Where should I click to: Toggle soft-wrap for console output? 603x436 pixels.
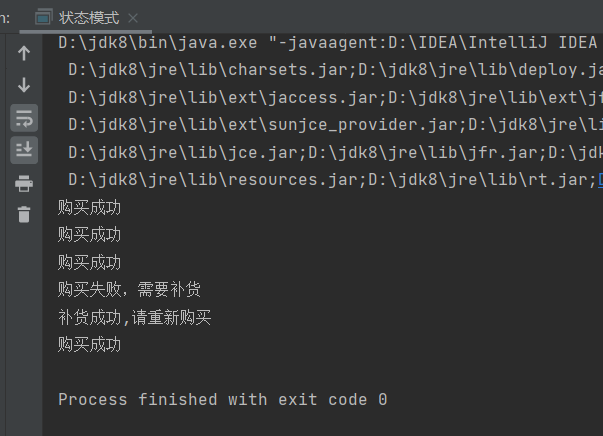tap(24, 118)
